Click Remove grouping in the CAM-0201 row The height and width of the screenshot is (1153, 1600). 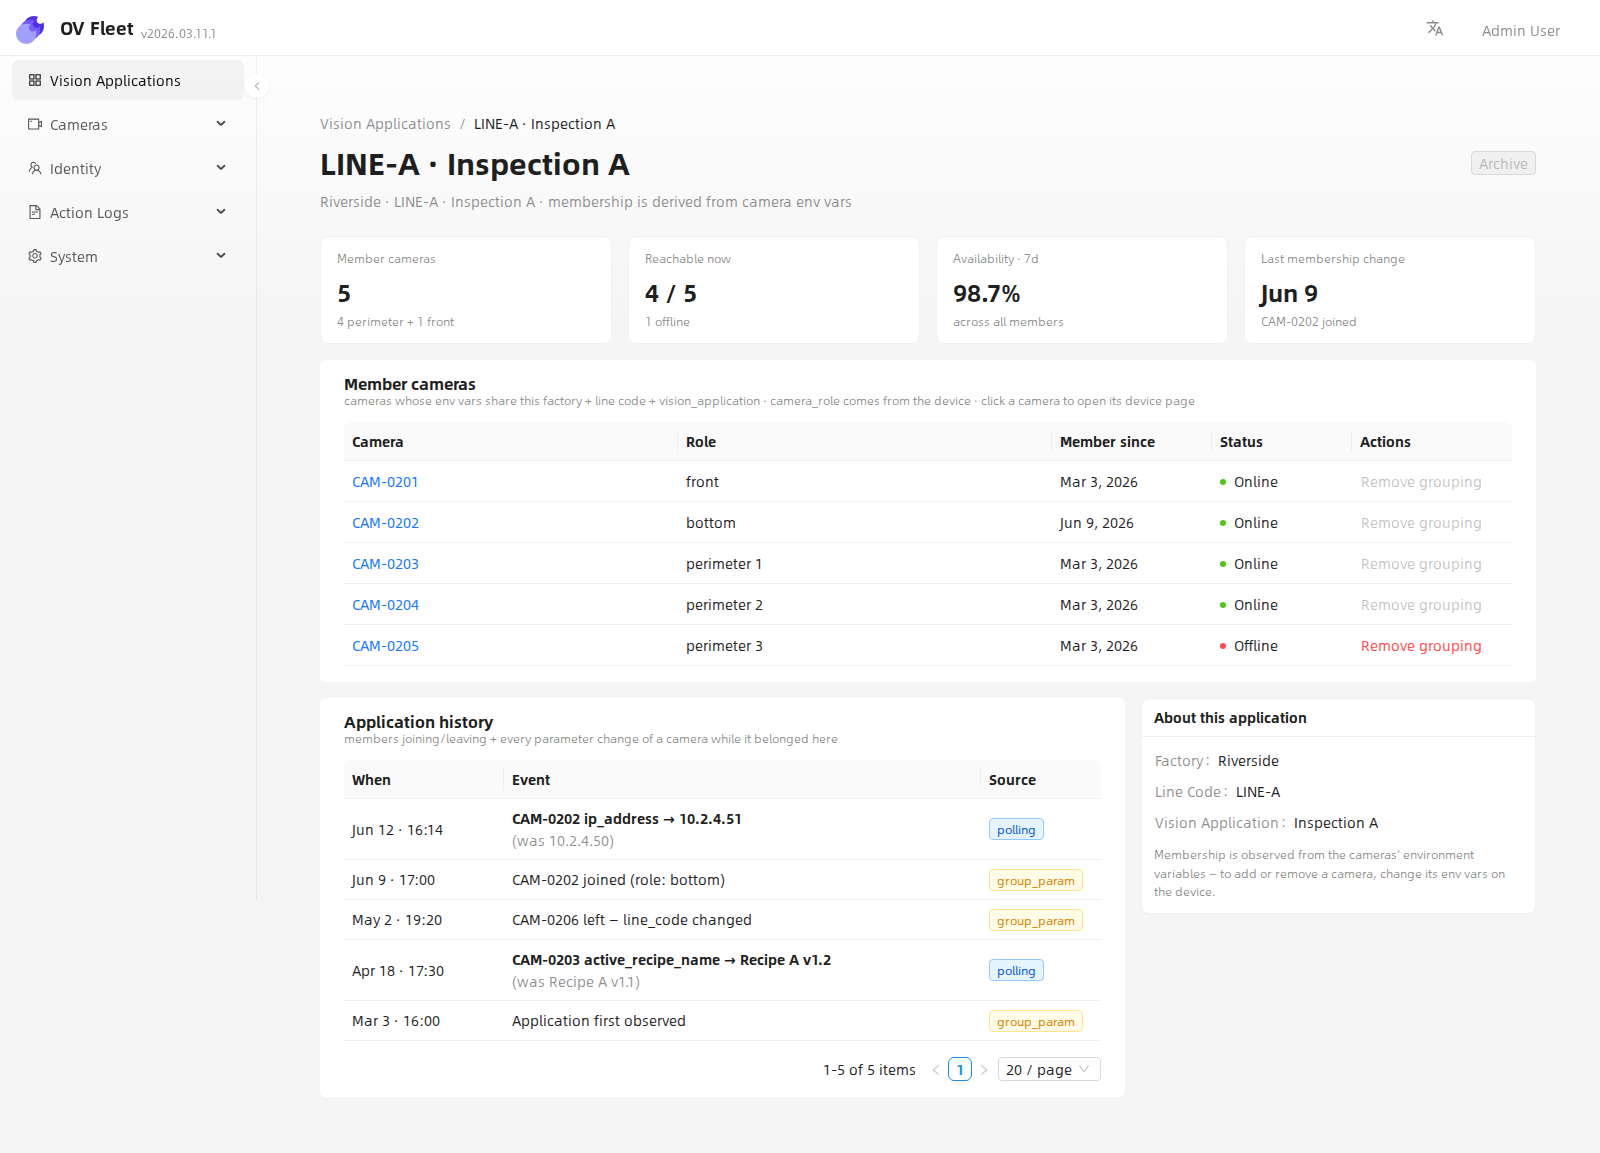(x=1421, y=482)
